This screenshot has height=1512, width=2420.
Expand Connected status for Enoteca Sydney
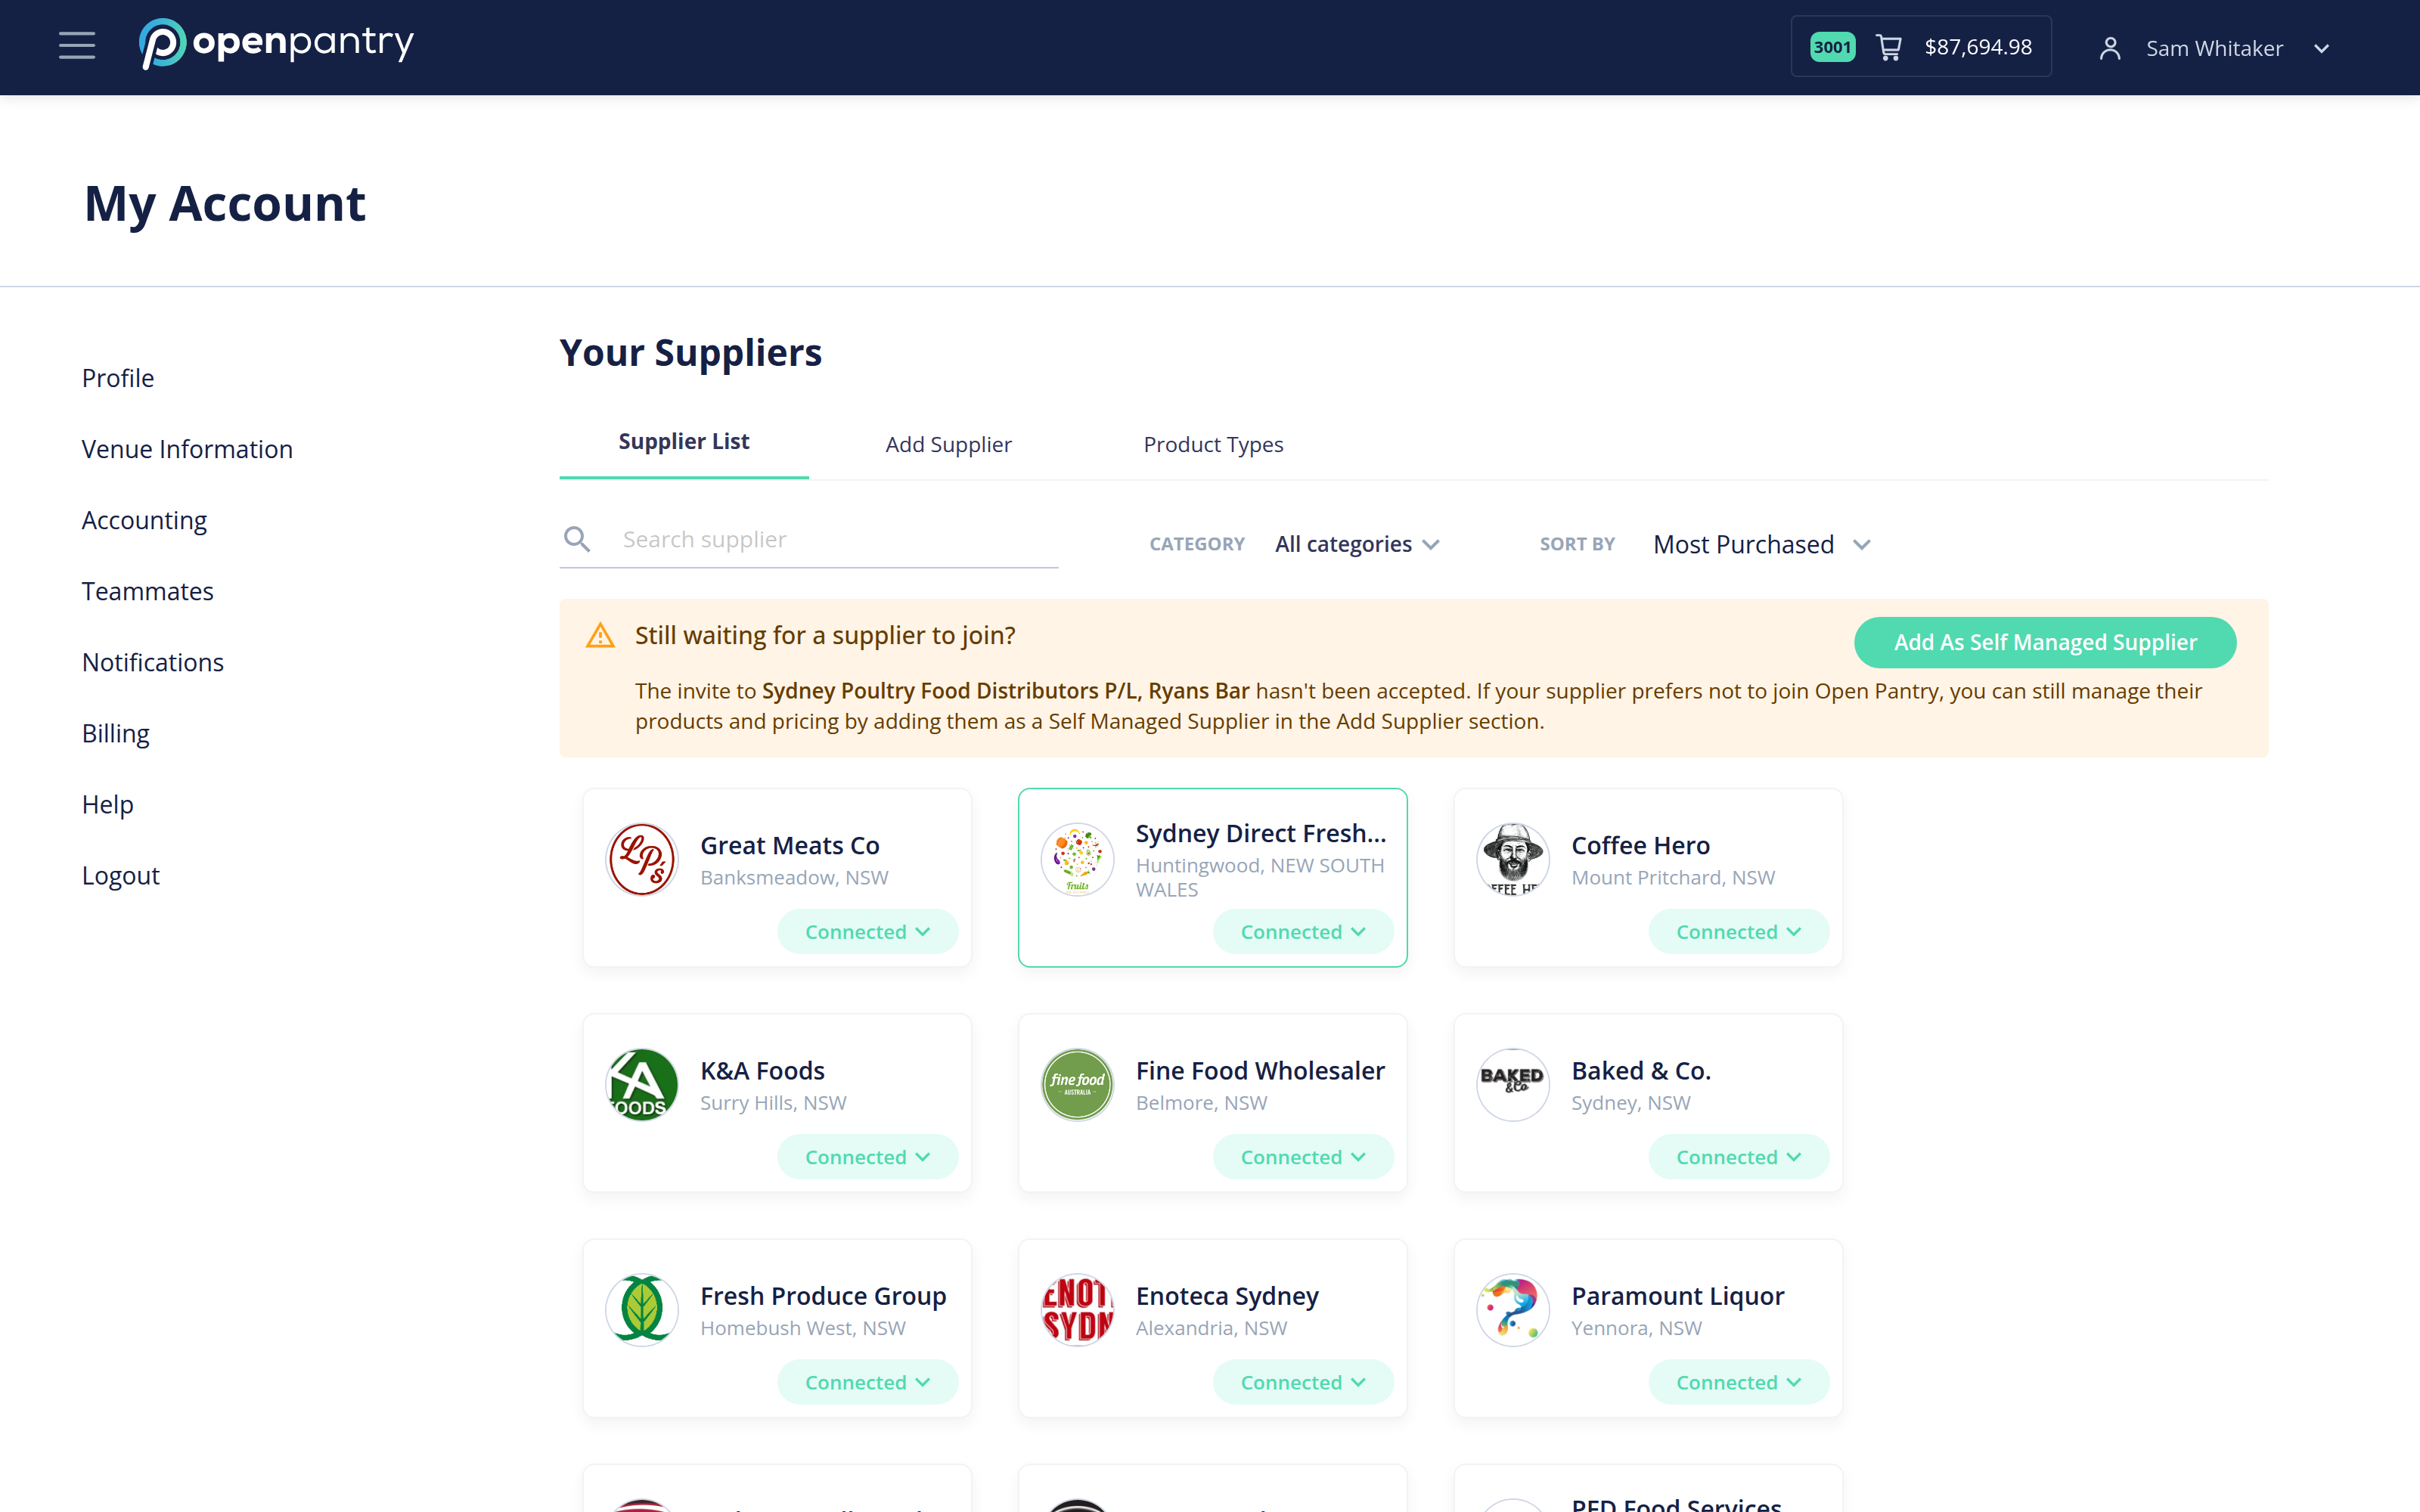point(1302,1381)
